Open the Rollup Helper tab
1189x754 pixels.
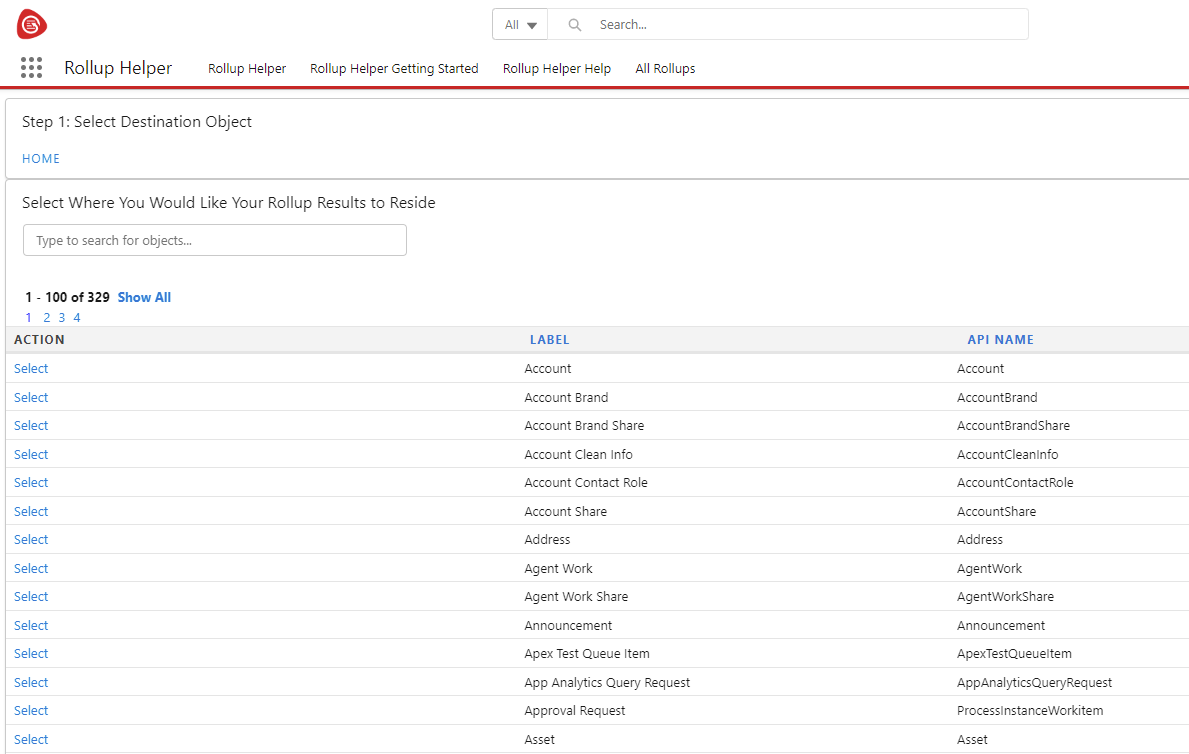247,68
